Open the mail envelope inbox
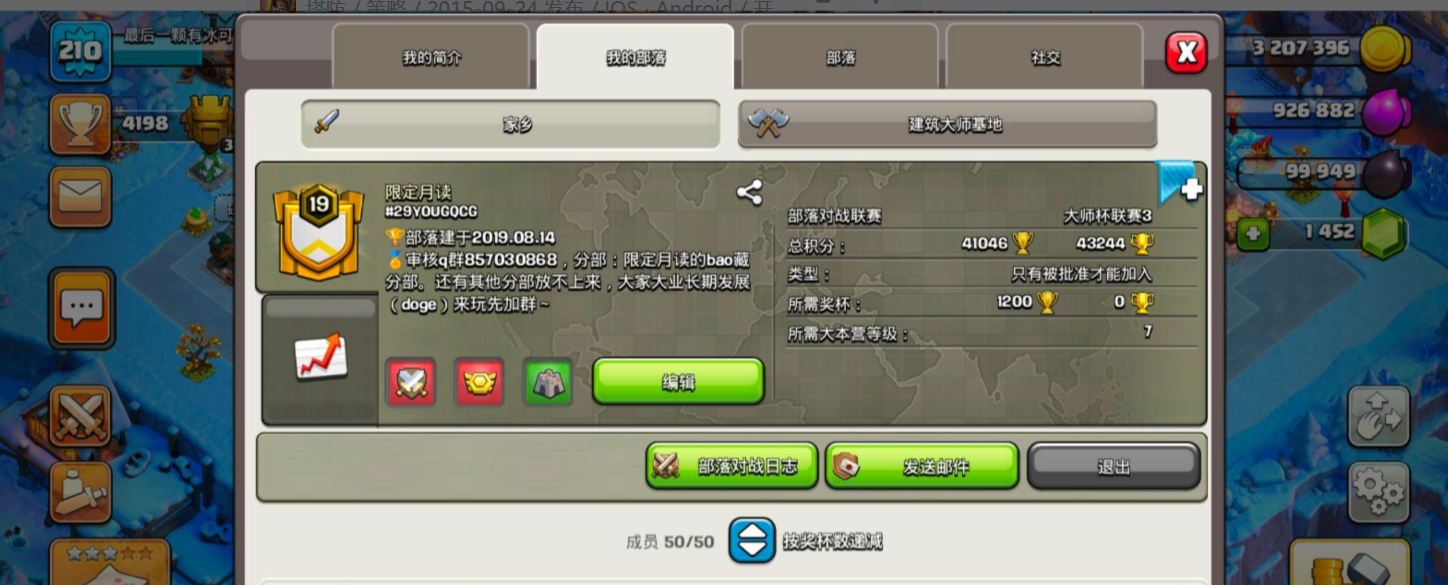The width and height of the screenshot is (1448, 585). pos(81,196)
